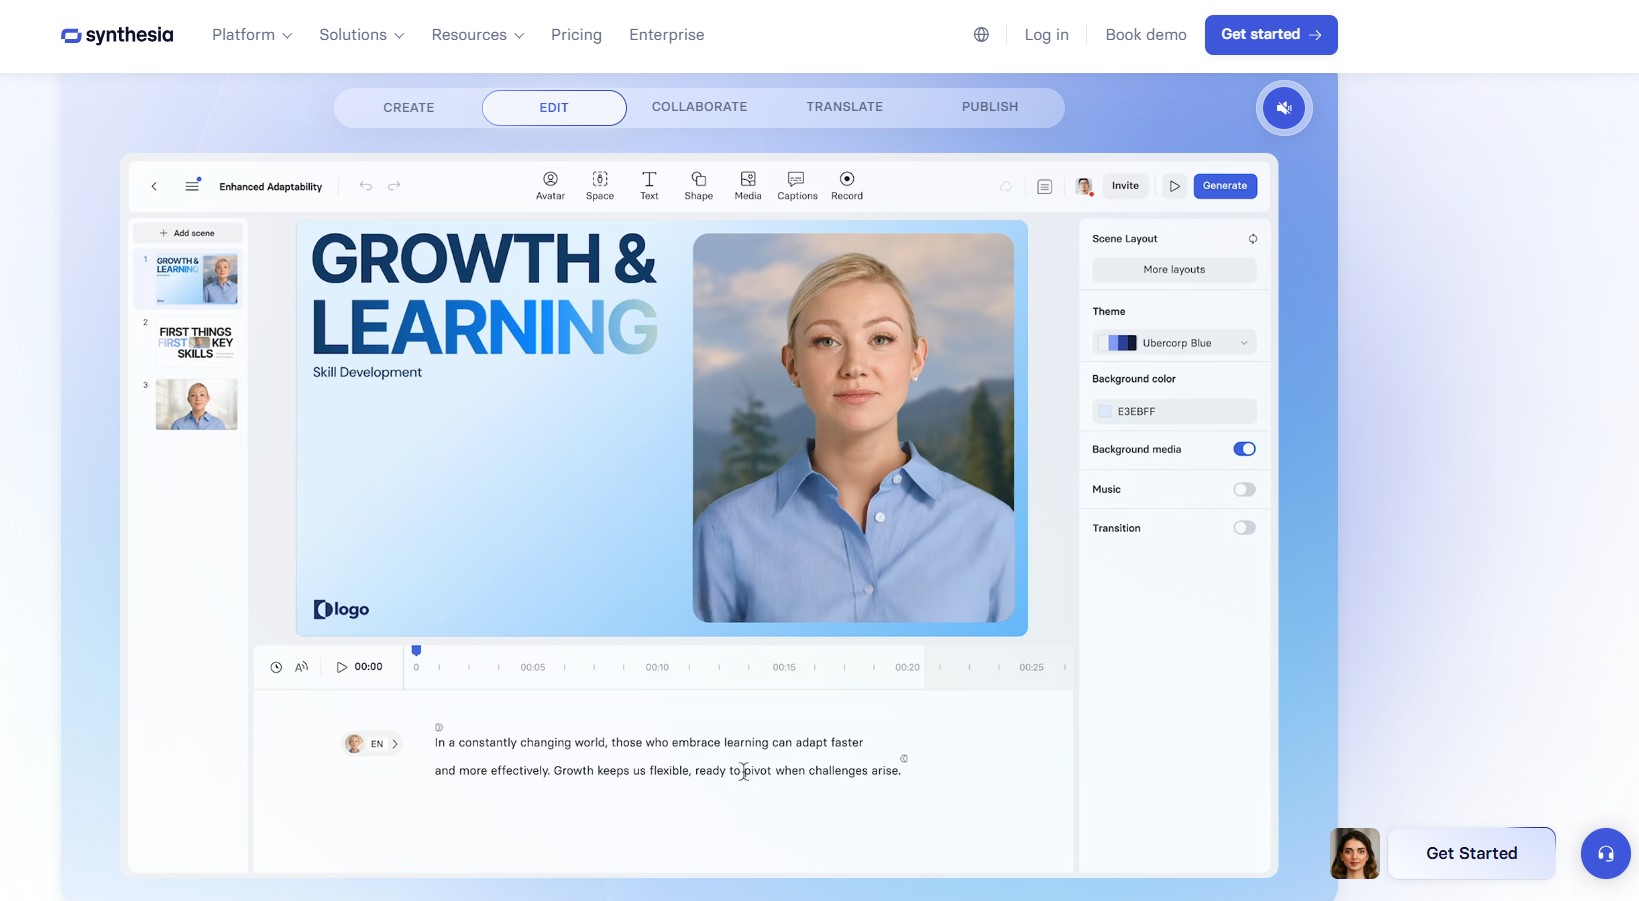Click the Log in link
Screen dimensions: 1639x901
tap(1046, 35)
